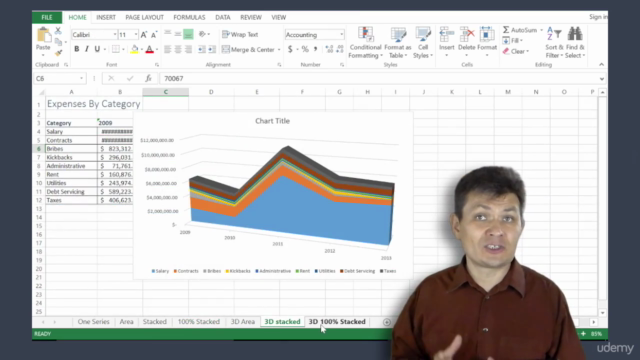Image resolution: width=640 pixels, height=360 pixels.
Task: Click Decrease Decimal icon
Action: pyautogui.click(x=340, y=49)
